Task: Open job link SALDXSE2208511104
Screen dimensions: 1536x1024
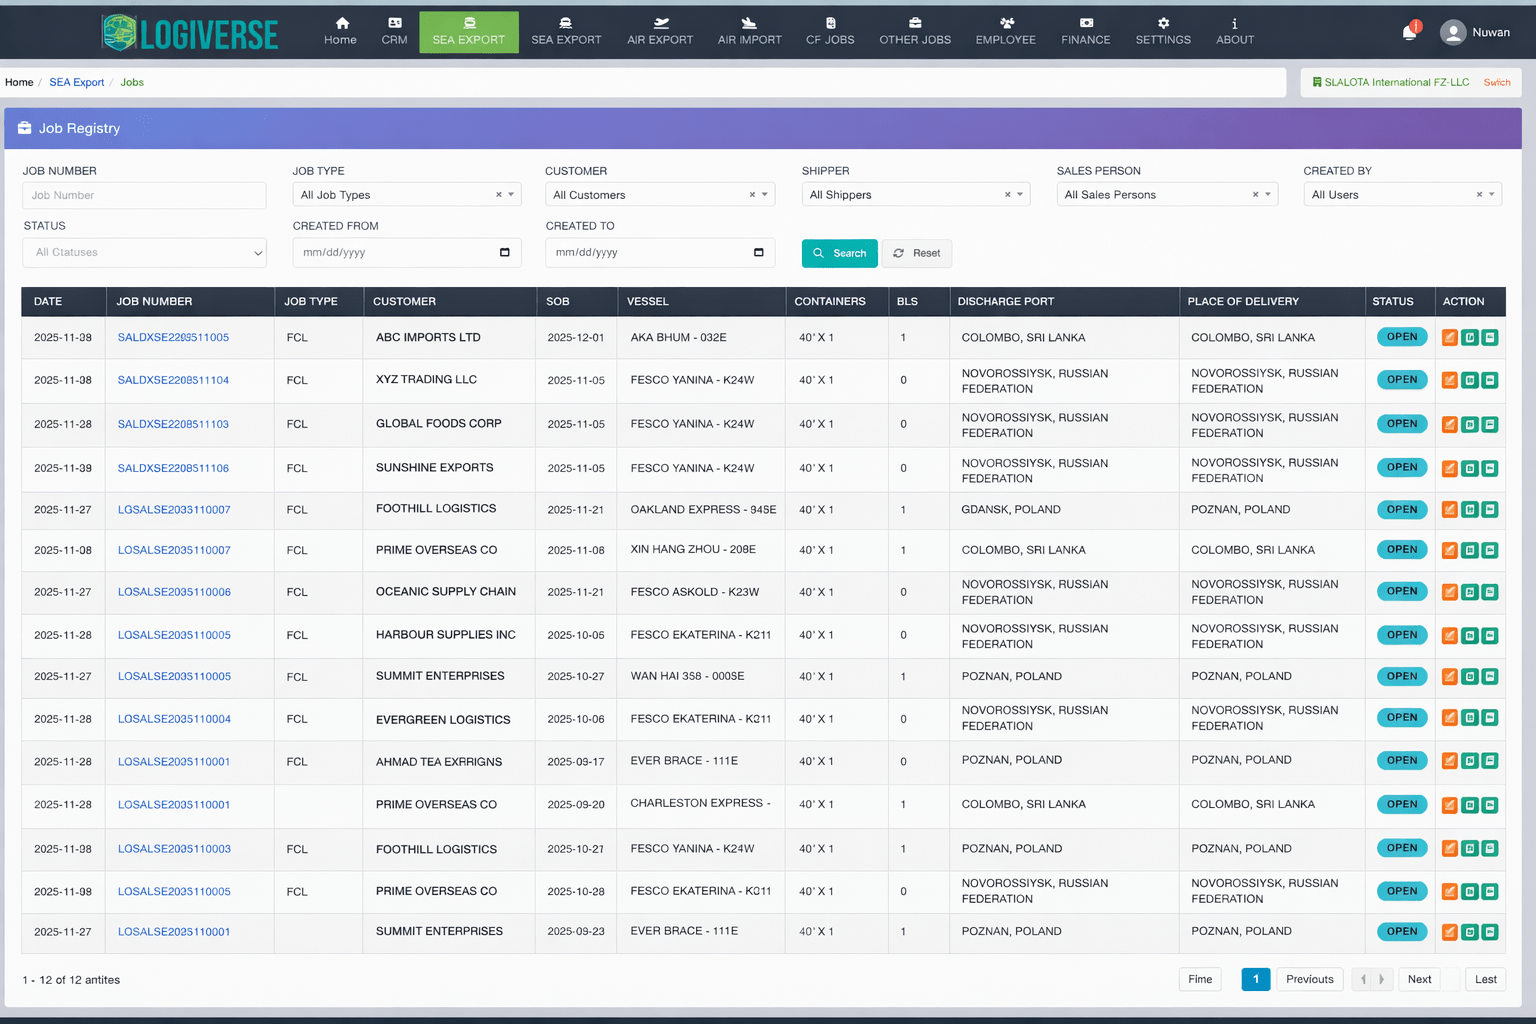Action: pos(173,380)
